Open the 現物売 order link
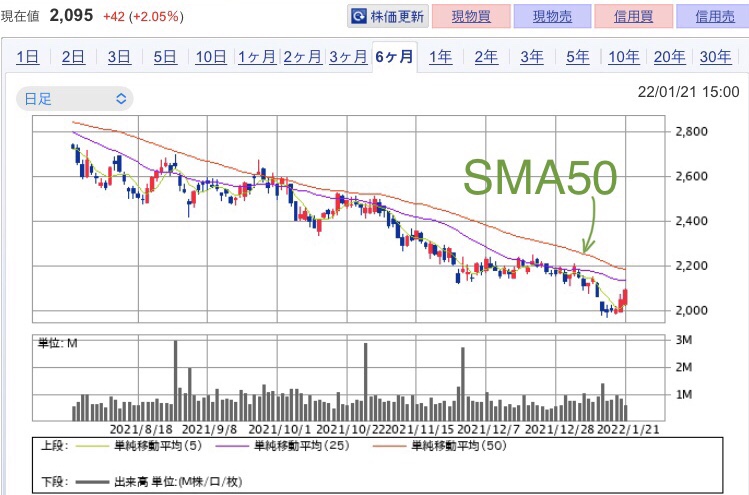 (552, 17)
